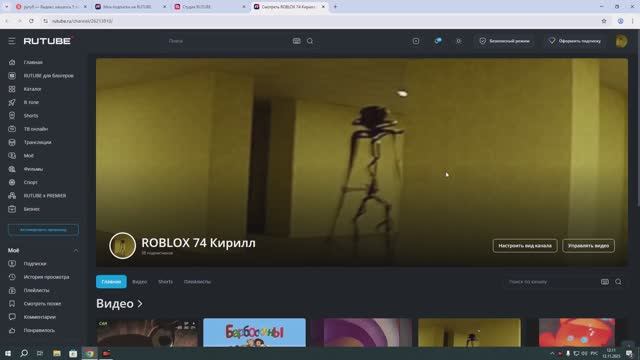Click the top RUTUBE search field
Screen dimensions: 640x360
(229, 41)
